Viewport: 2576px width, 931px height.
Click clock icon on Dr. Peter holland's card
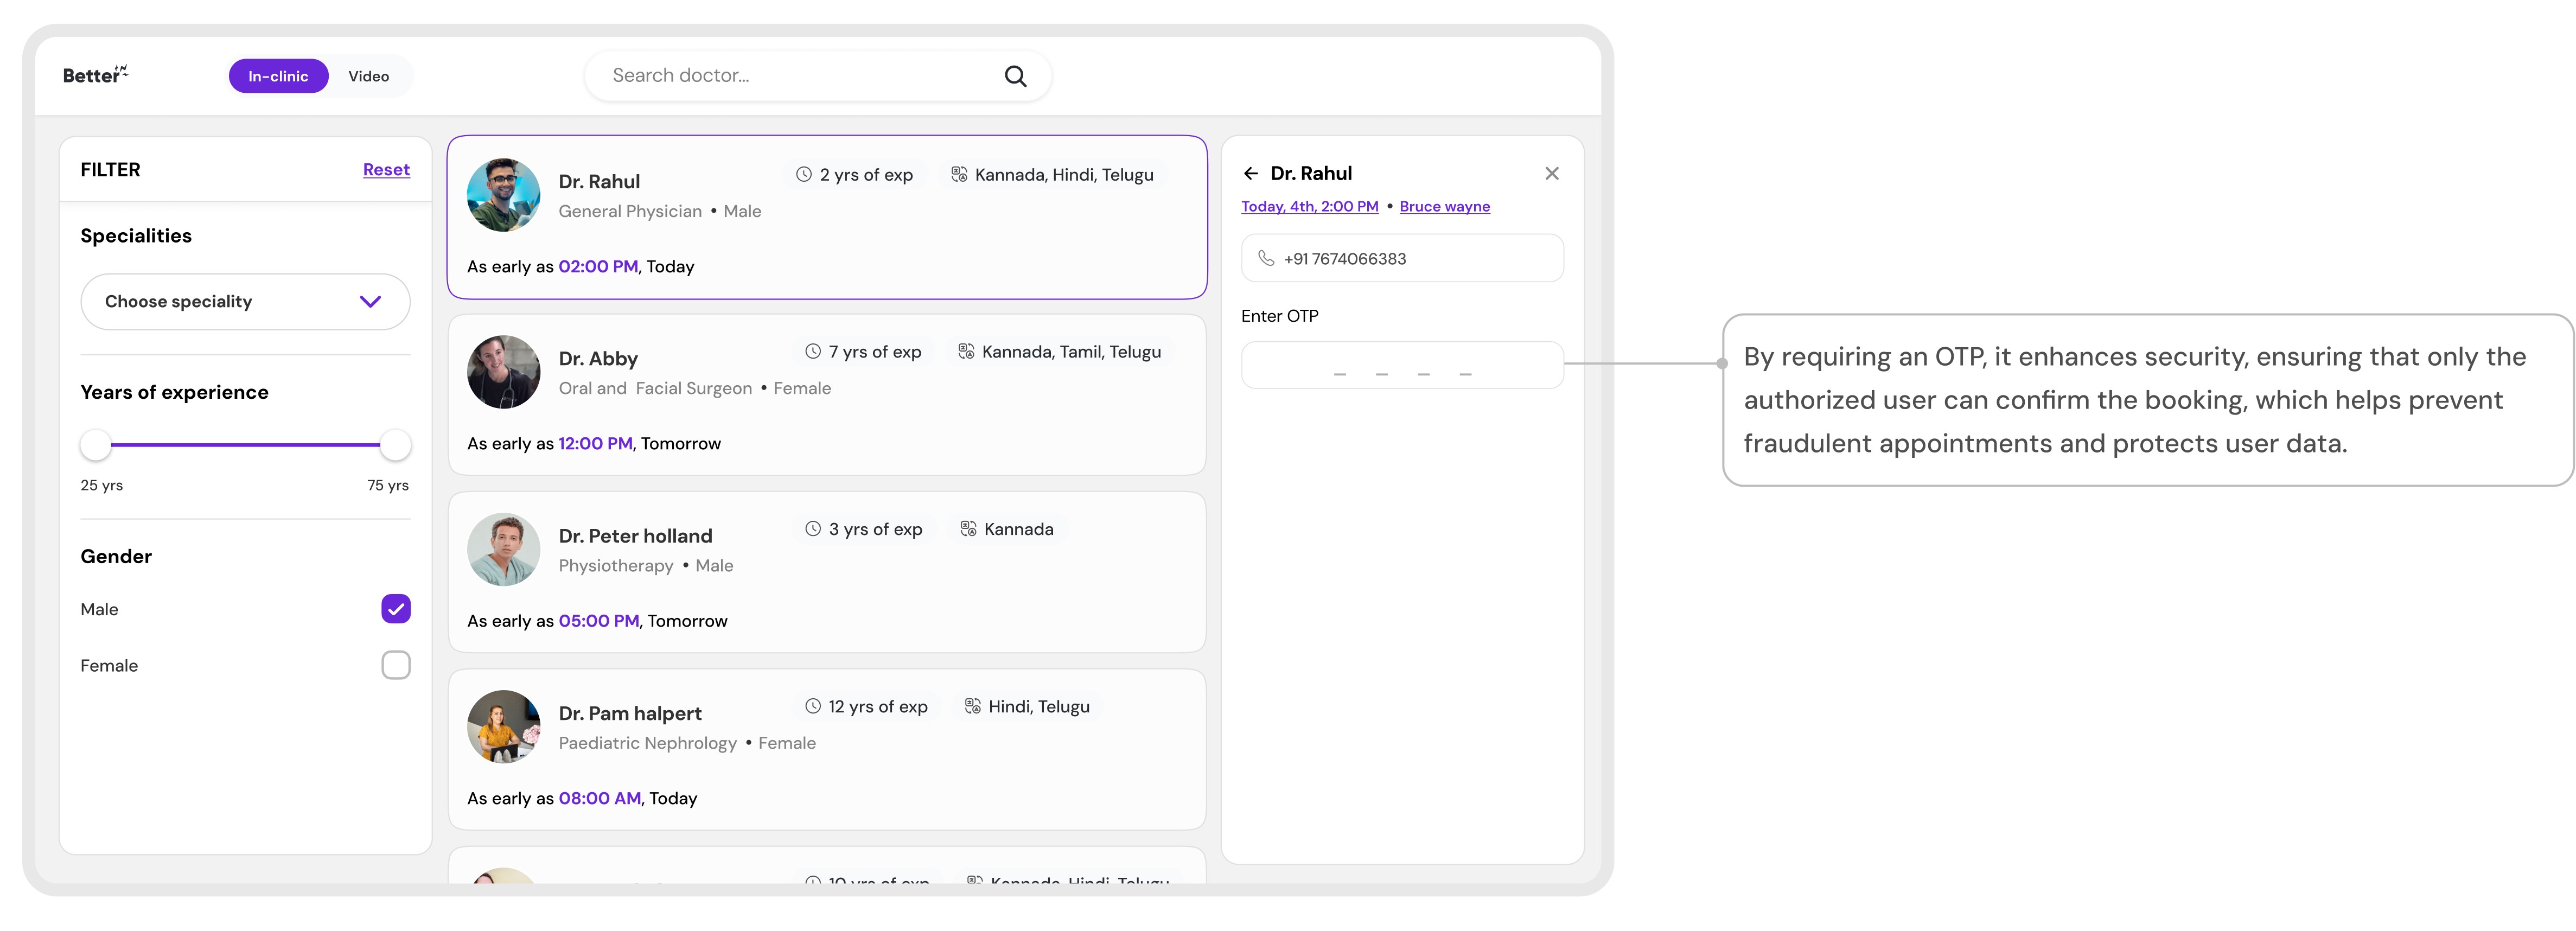click(x=813, y=529)
